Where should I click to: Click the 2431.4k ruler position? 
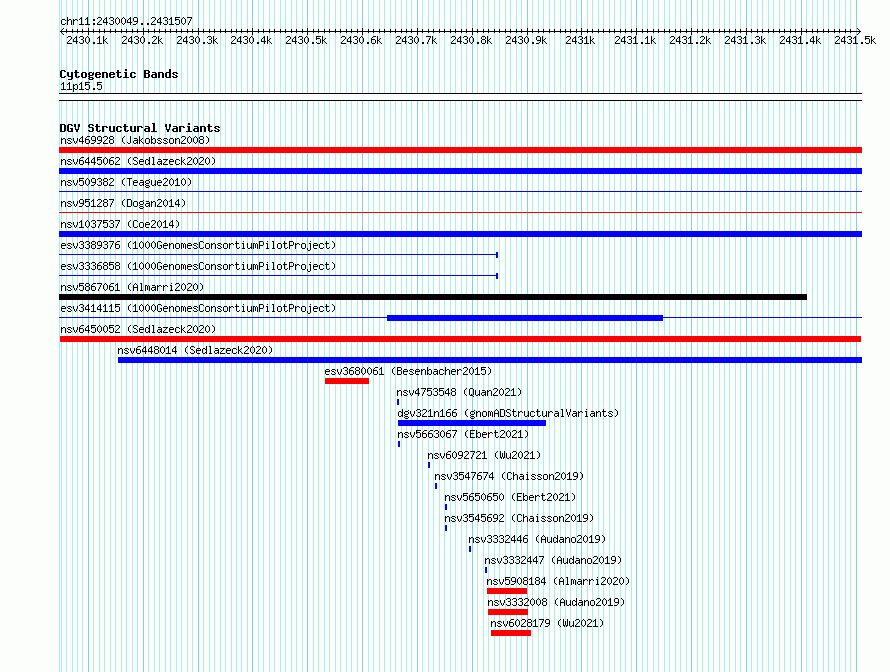[x=800, y=40]
